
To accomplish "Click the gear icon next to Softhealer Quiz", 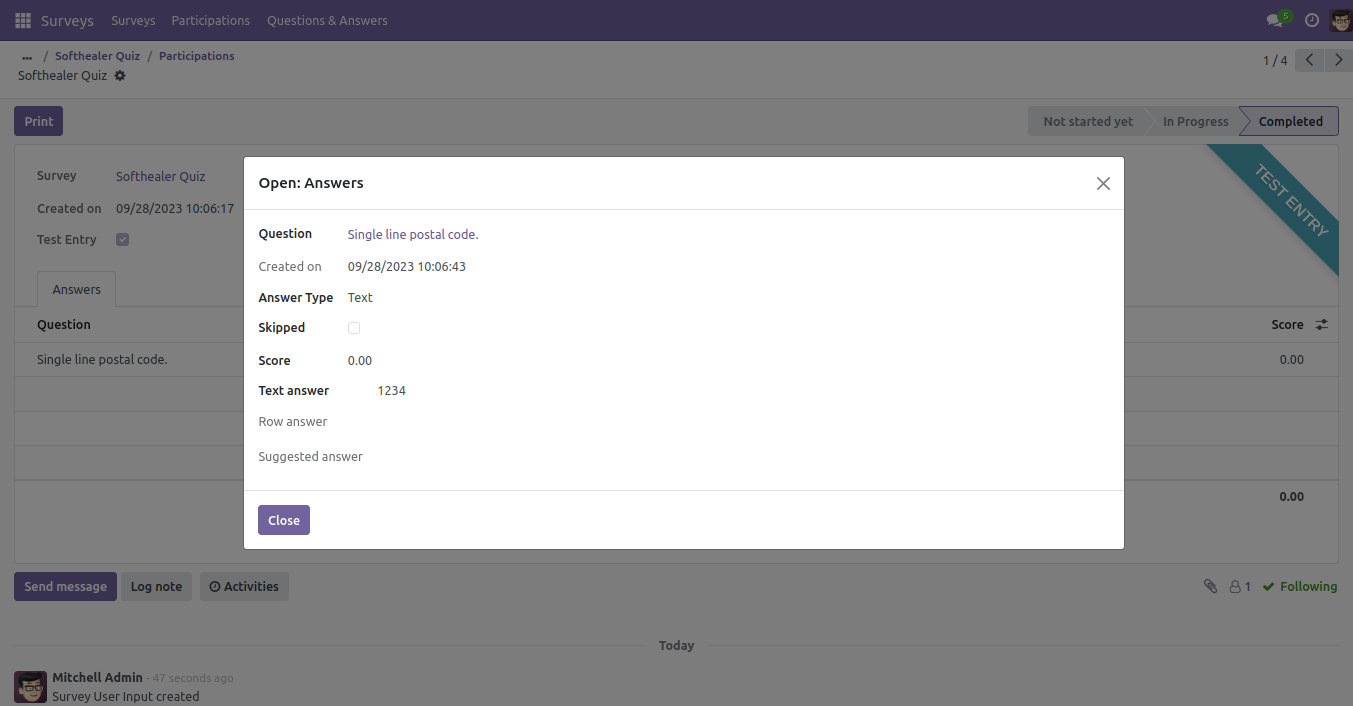I will click(120, 76).
